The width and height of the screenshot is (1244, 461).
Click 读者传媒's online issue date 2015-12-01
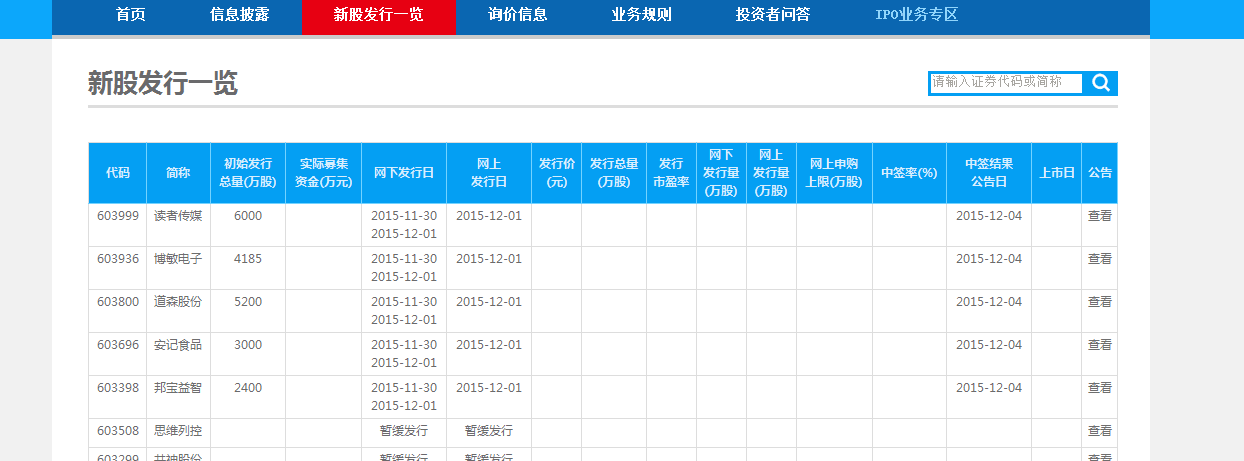tap(489, 216)
